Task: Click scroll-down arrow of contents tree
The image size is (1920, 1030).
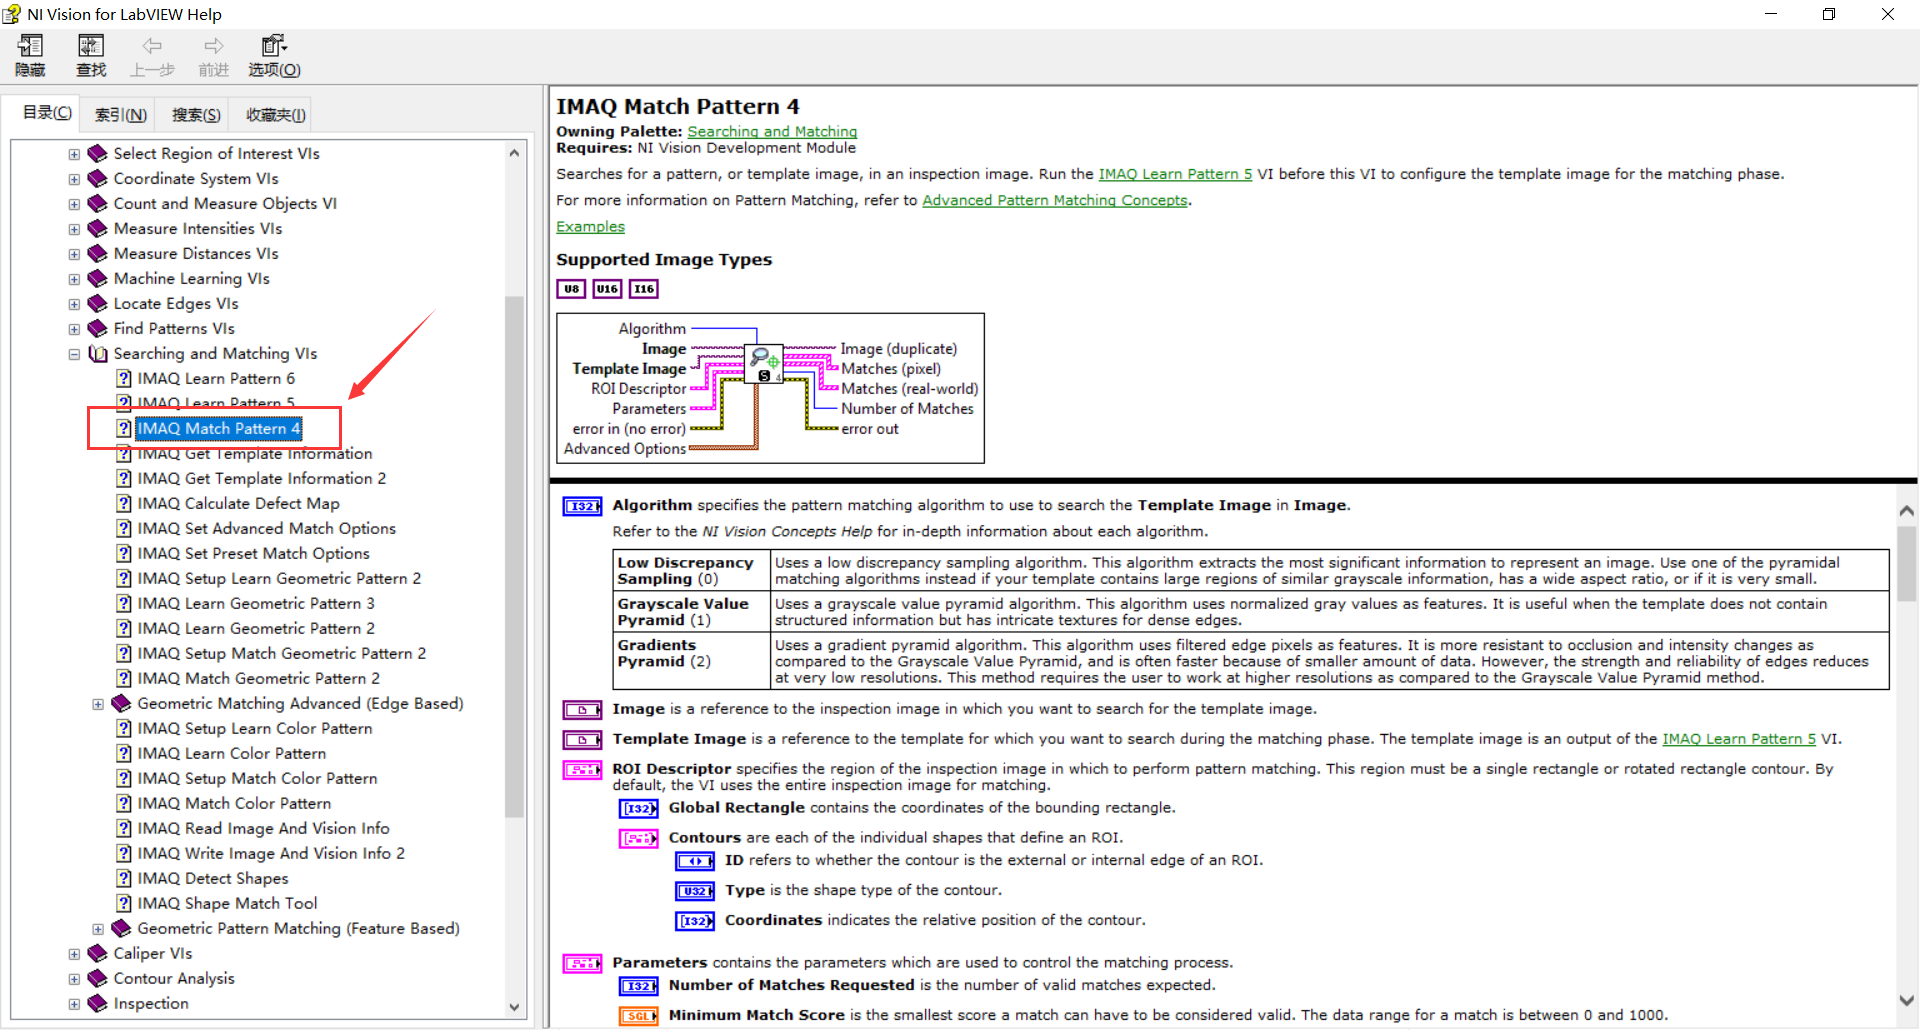Action: tap(514, 1007)
